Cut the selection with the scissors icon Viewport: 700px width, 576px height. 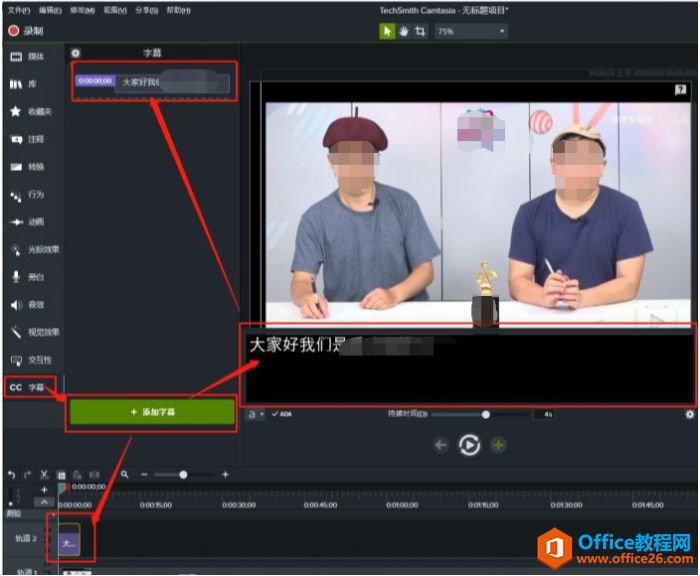point(44,475)
